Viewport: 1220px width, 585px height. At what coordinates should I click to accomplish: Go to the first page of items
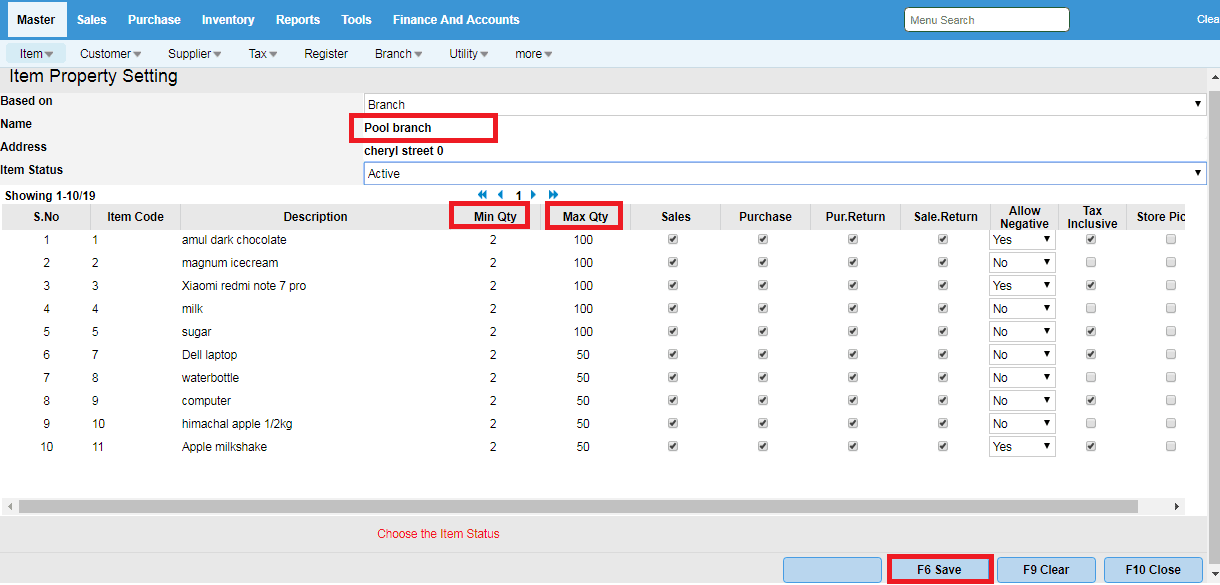(483, 195)
